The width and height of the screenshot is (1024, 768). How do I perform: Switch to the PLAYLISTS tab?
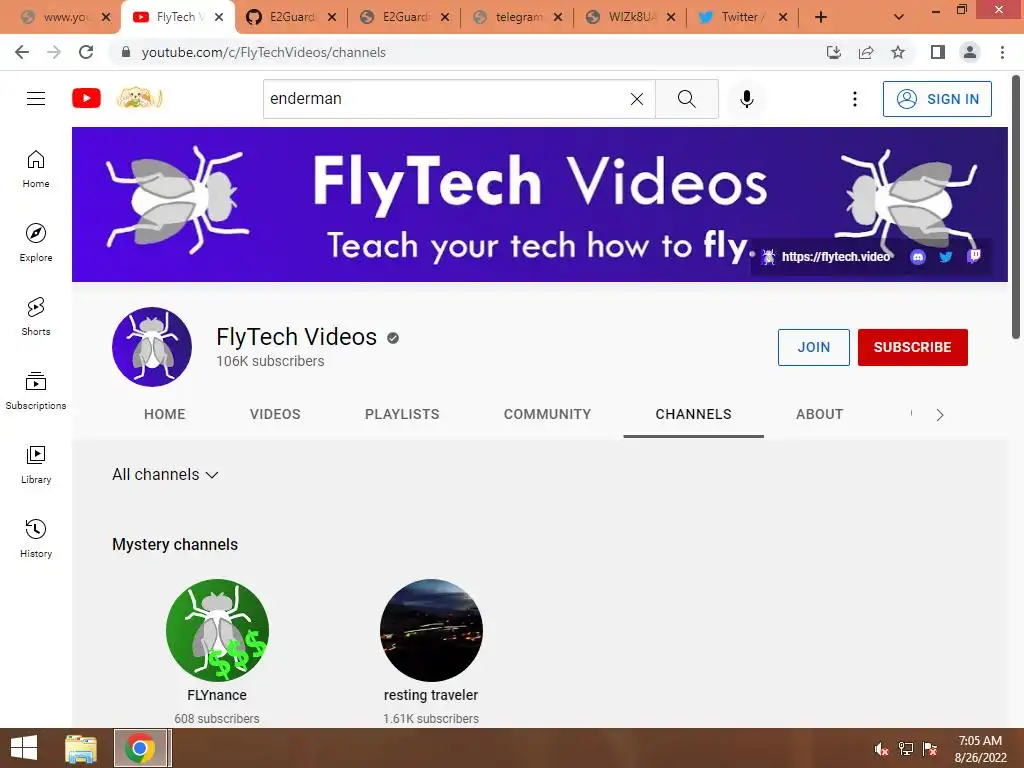coord(402,414)
